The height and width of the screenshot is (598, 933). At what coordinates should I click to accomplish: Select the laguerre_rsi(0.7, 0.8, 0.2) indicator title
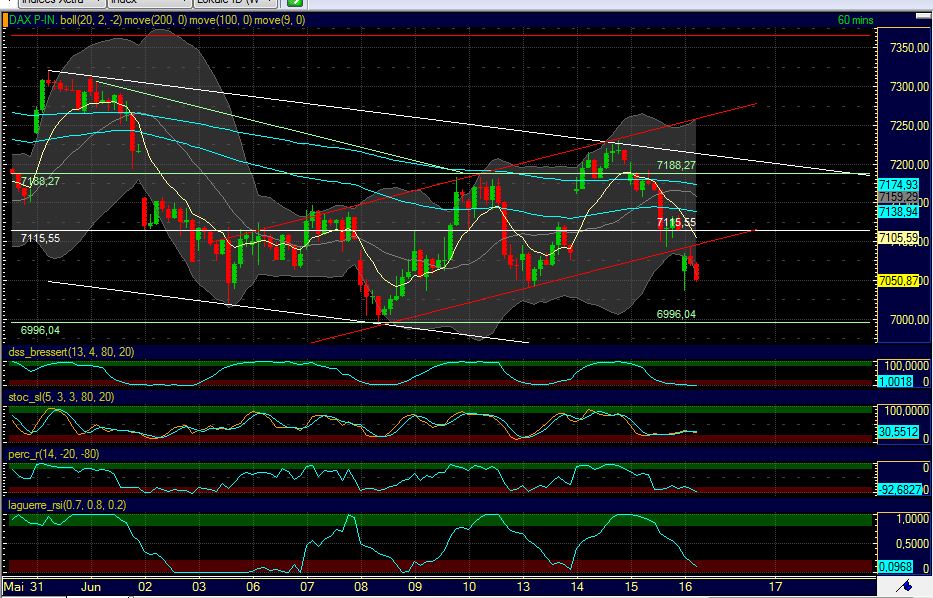67,505
